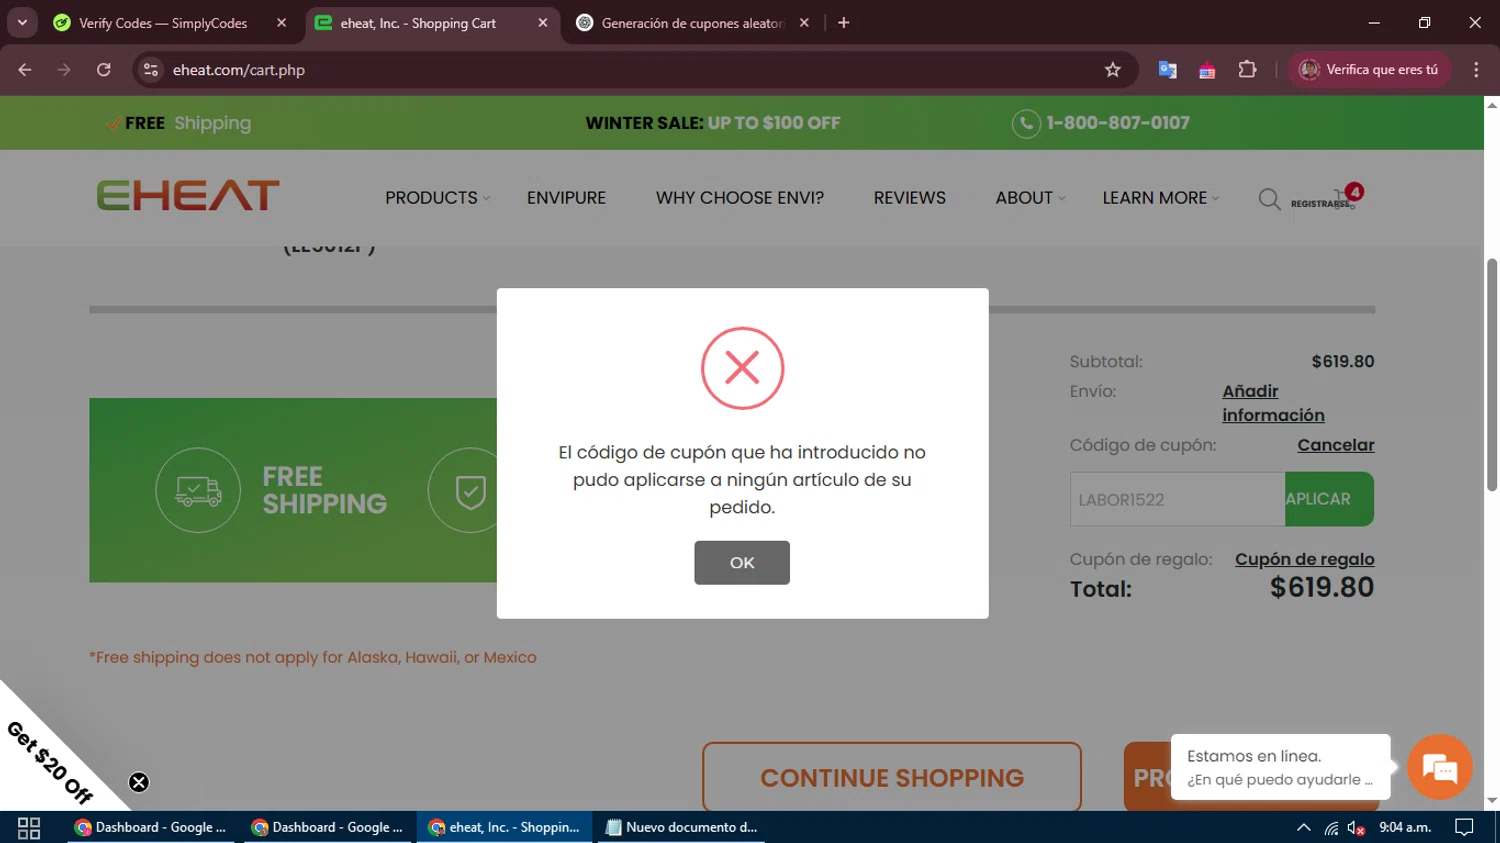Click the free shipping disclaimer about Alaska

tap(313, 657)
